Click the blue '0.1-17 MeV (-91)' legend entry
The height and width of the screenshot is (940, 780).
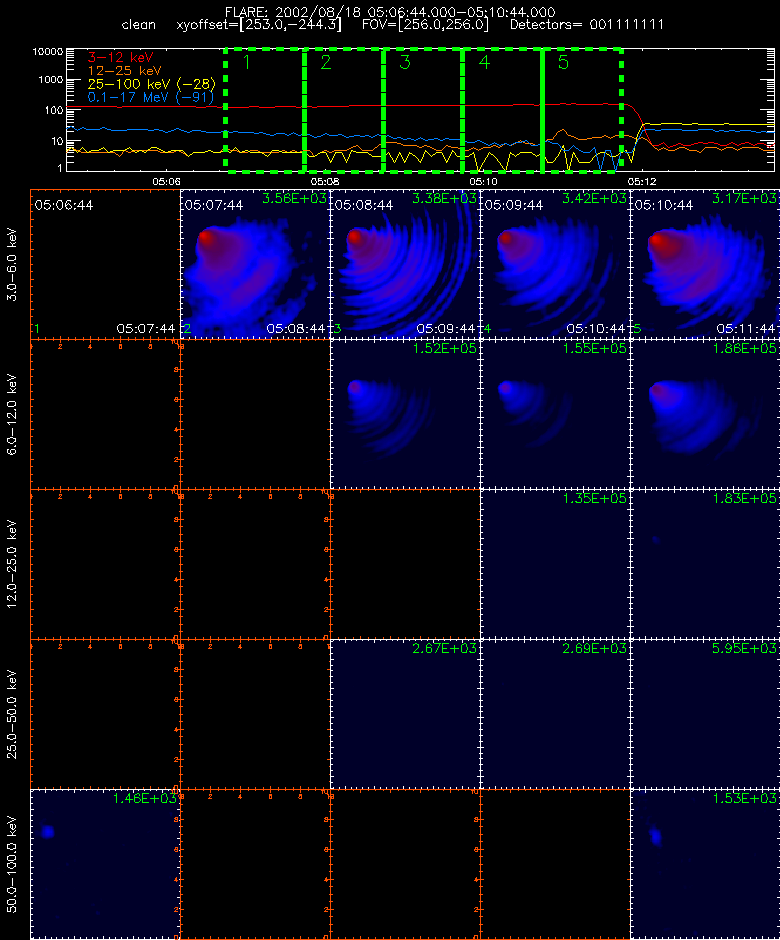coord(150,97)
